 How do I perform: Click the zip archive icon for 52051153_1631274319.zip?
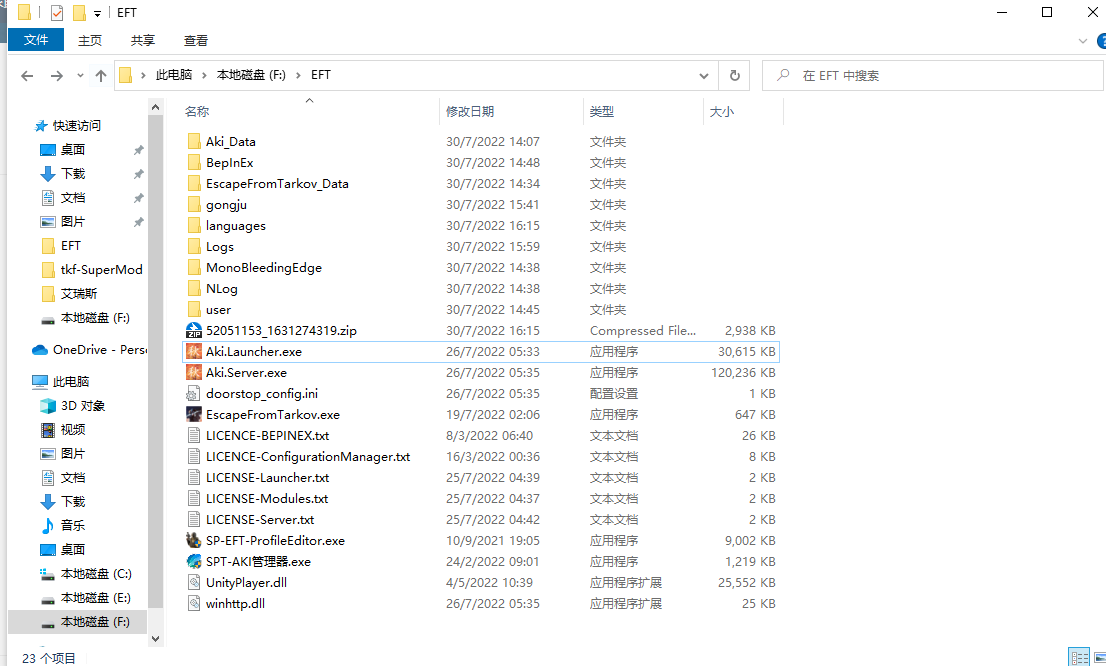coord(194,330)
